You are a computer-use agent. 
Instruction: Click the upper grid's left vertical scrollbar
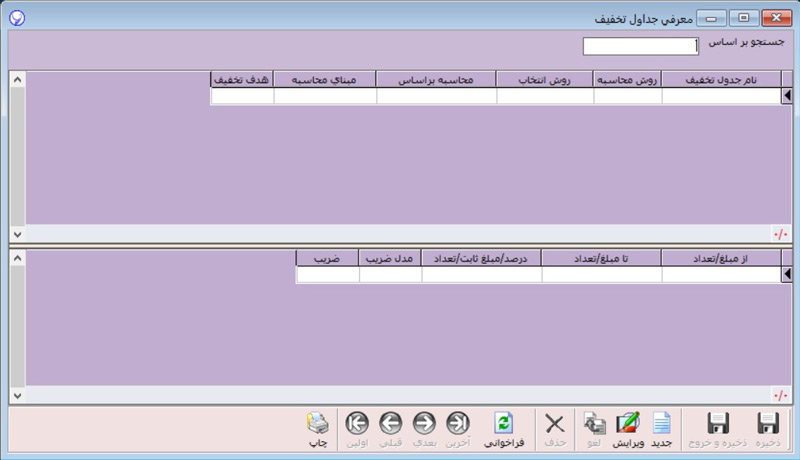click(x=17, y=150)
